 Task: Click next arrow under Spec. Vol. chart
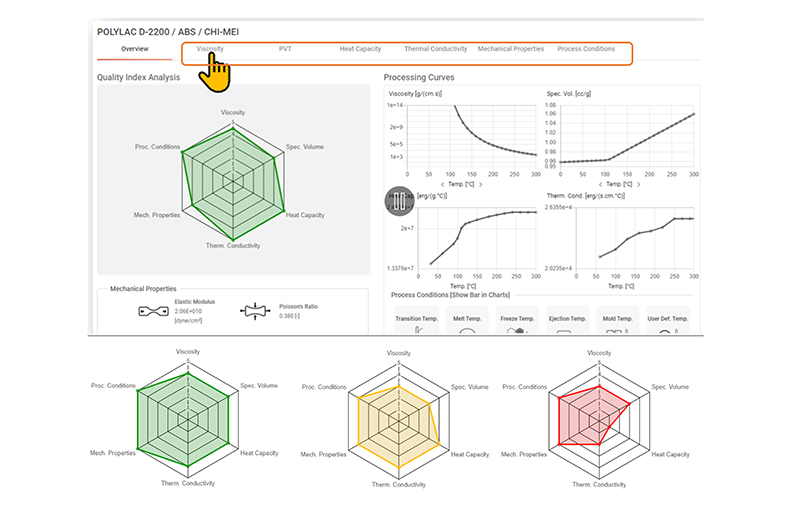point(639,184)
